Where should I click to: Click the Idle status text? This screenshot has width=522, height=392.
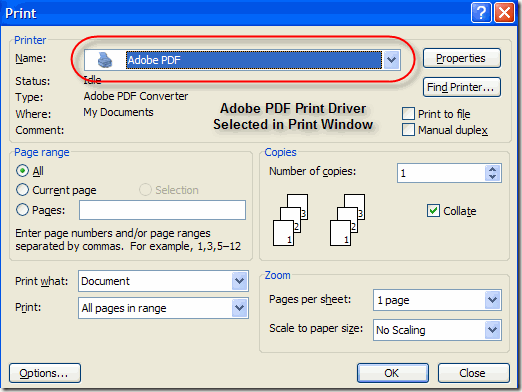(92, 80)
